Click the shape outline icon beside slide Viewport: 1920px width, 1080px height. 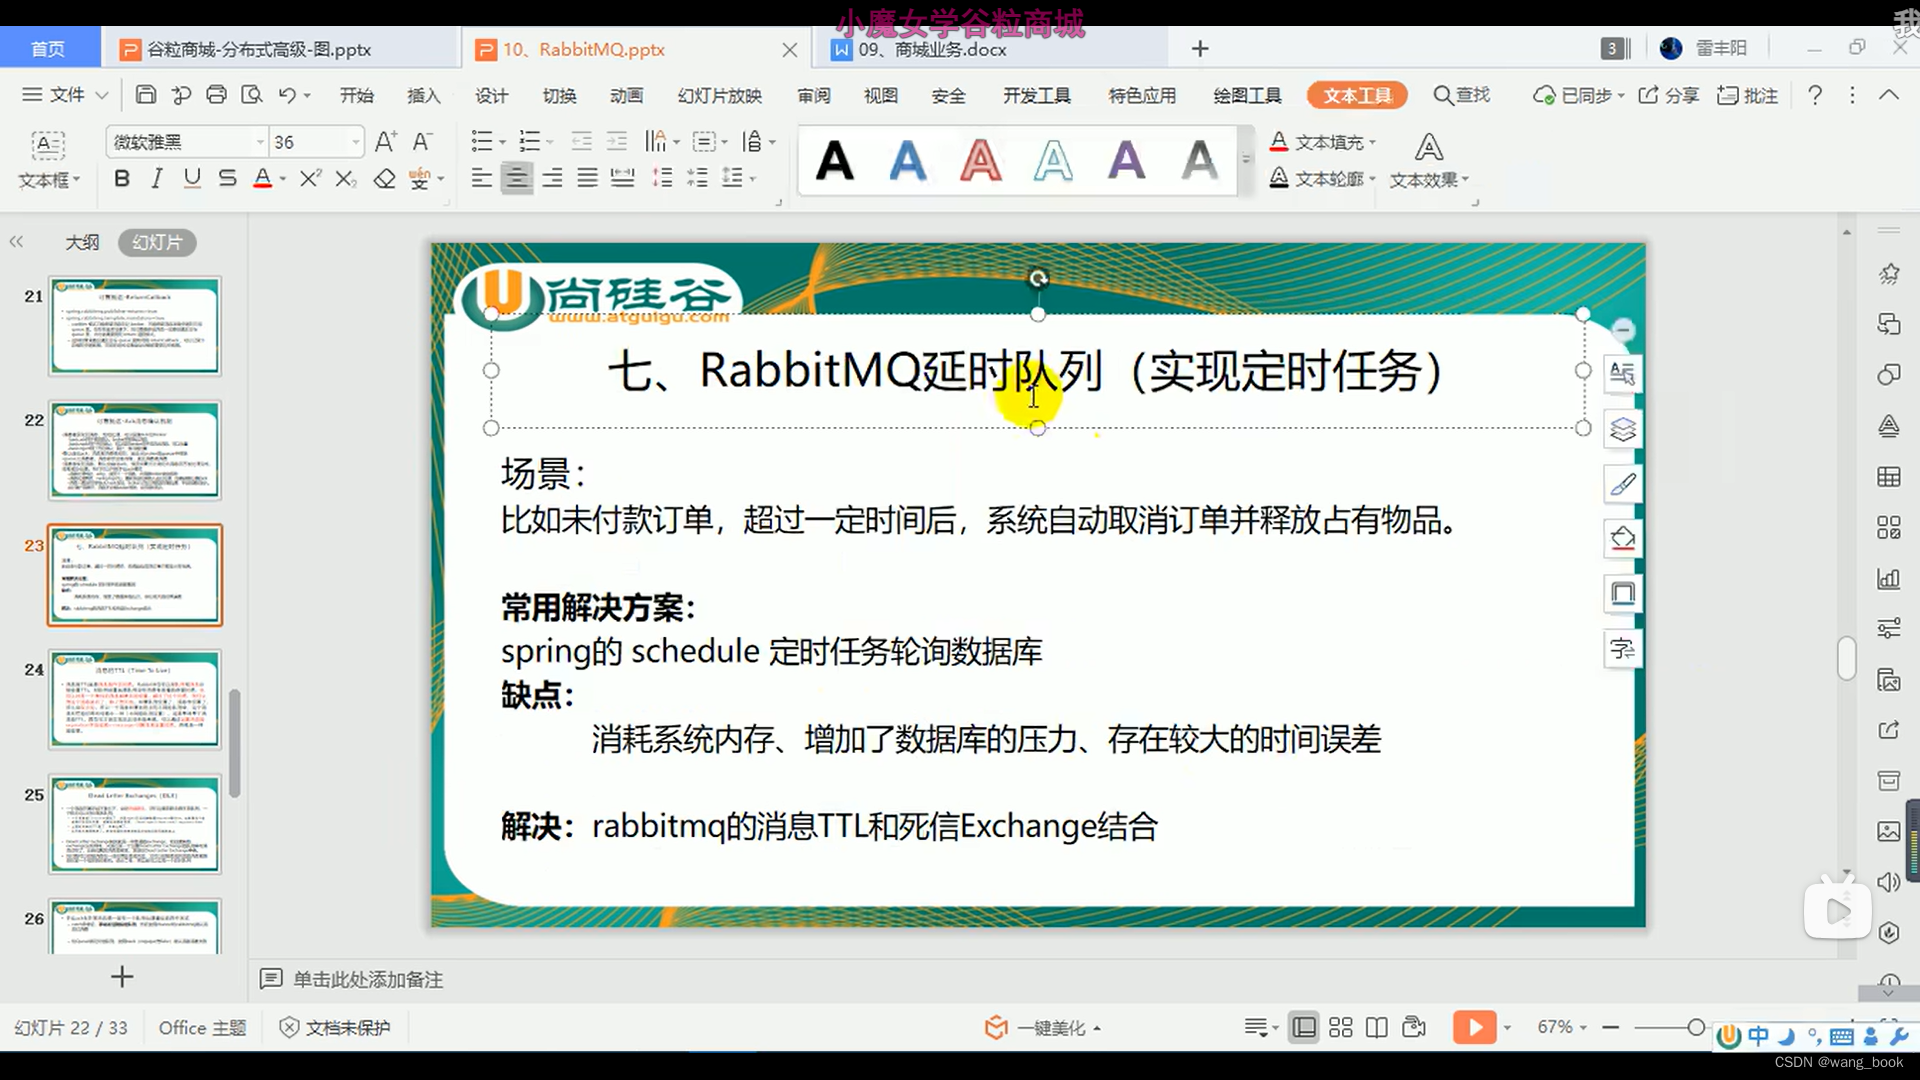(x=1622, y=594)
